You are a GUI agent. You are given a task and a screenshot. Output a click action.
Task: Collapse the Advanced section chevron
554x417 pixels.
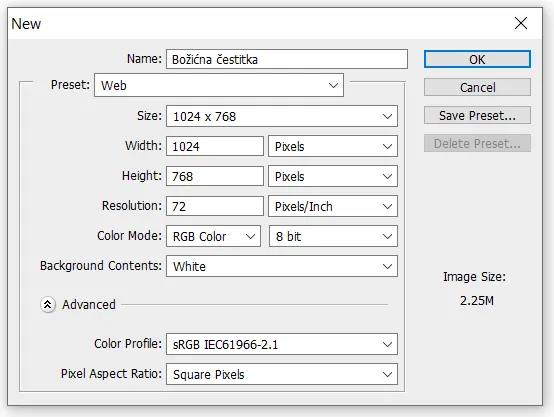(x=48, y=305)
